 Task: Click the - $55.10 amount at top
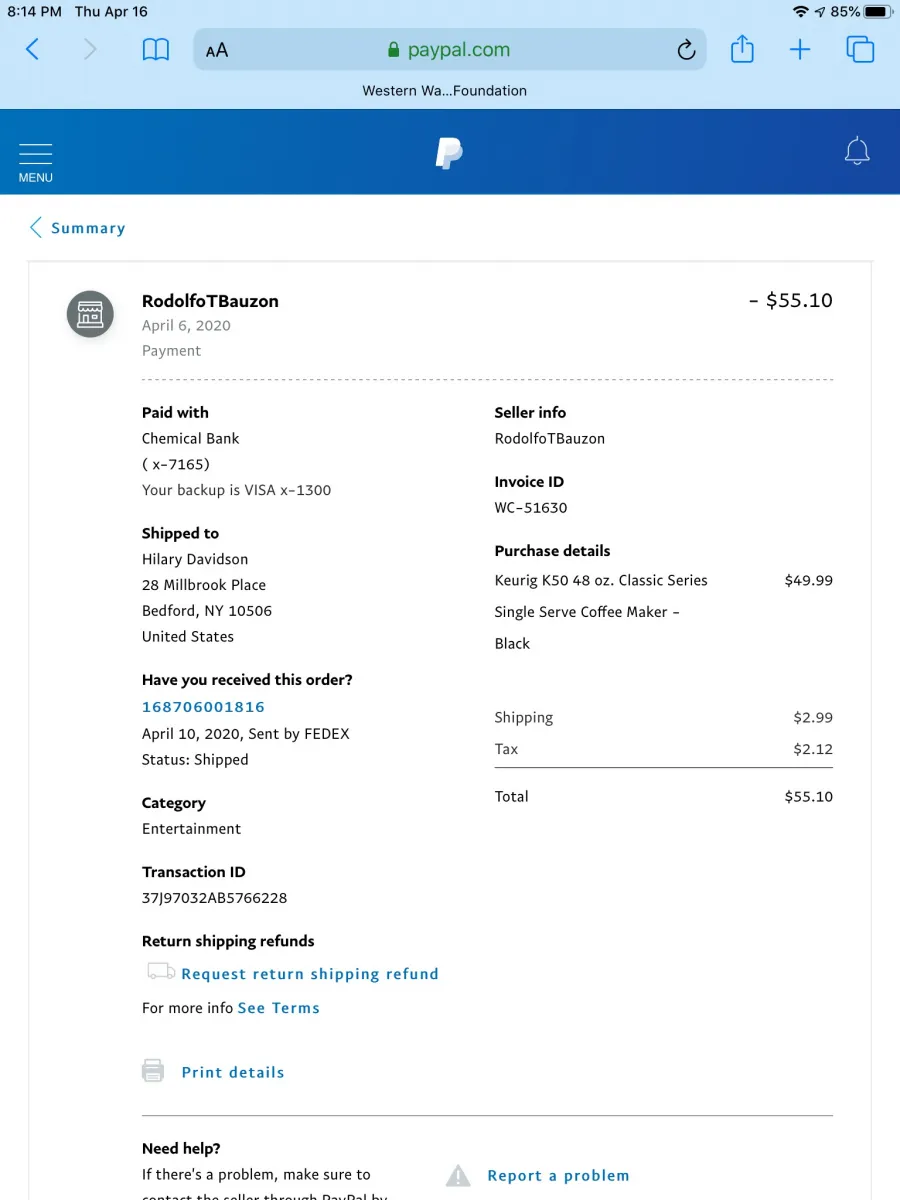(x=790, y=300)
